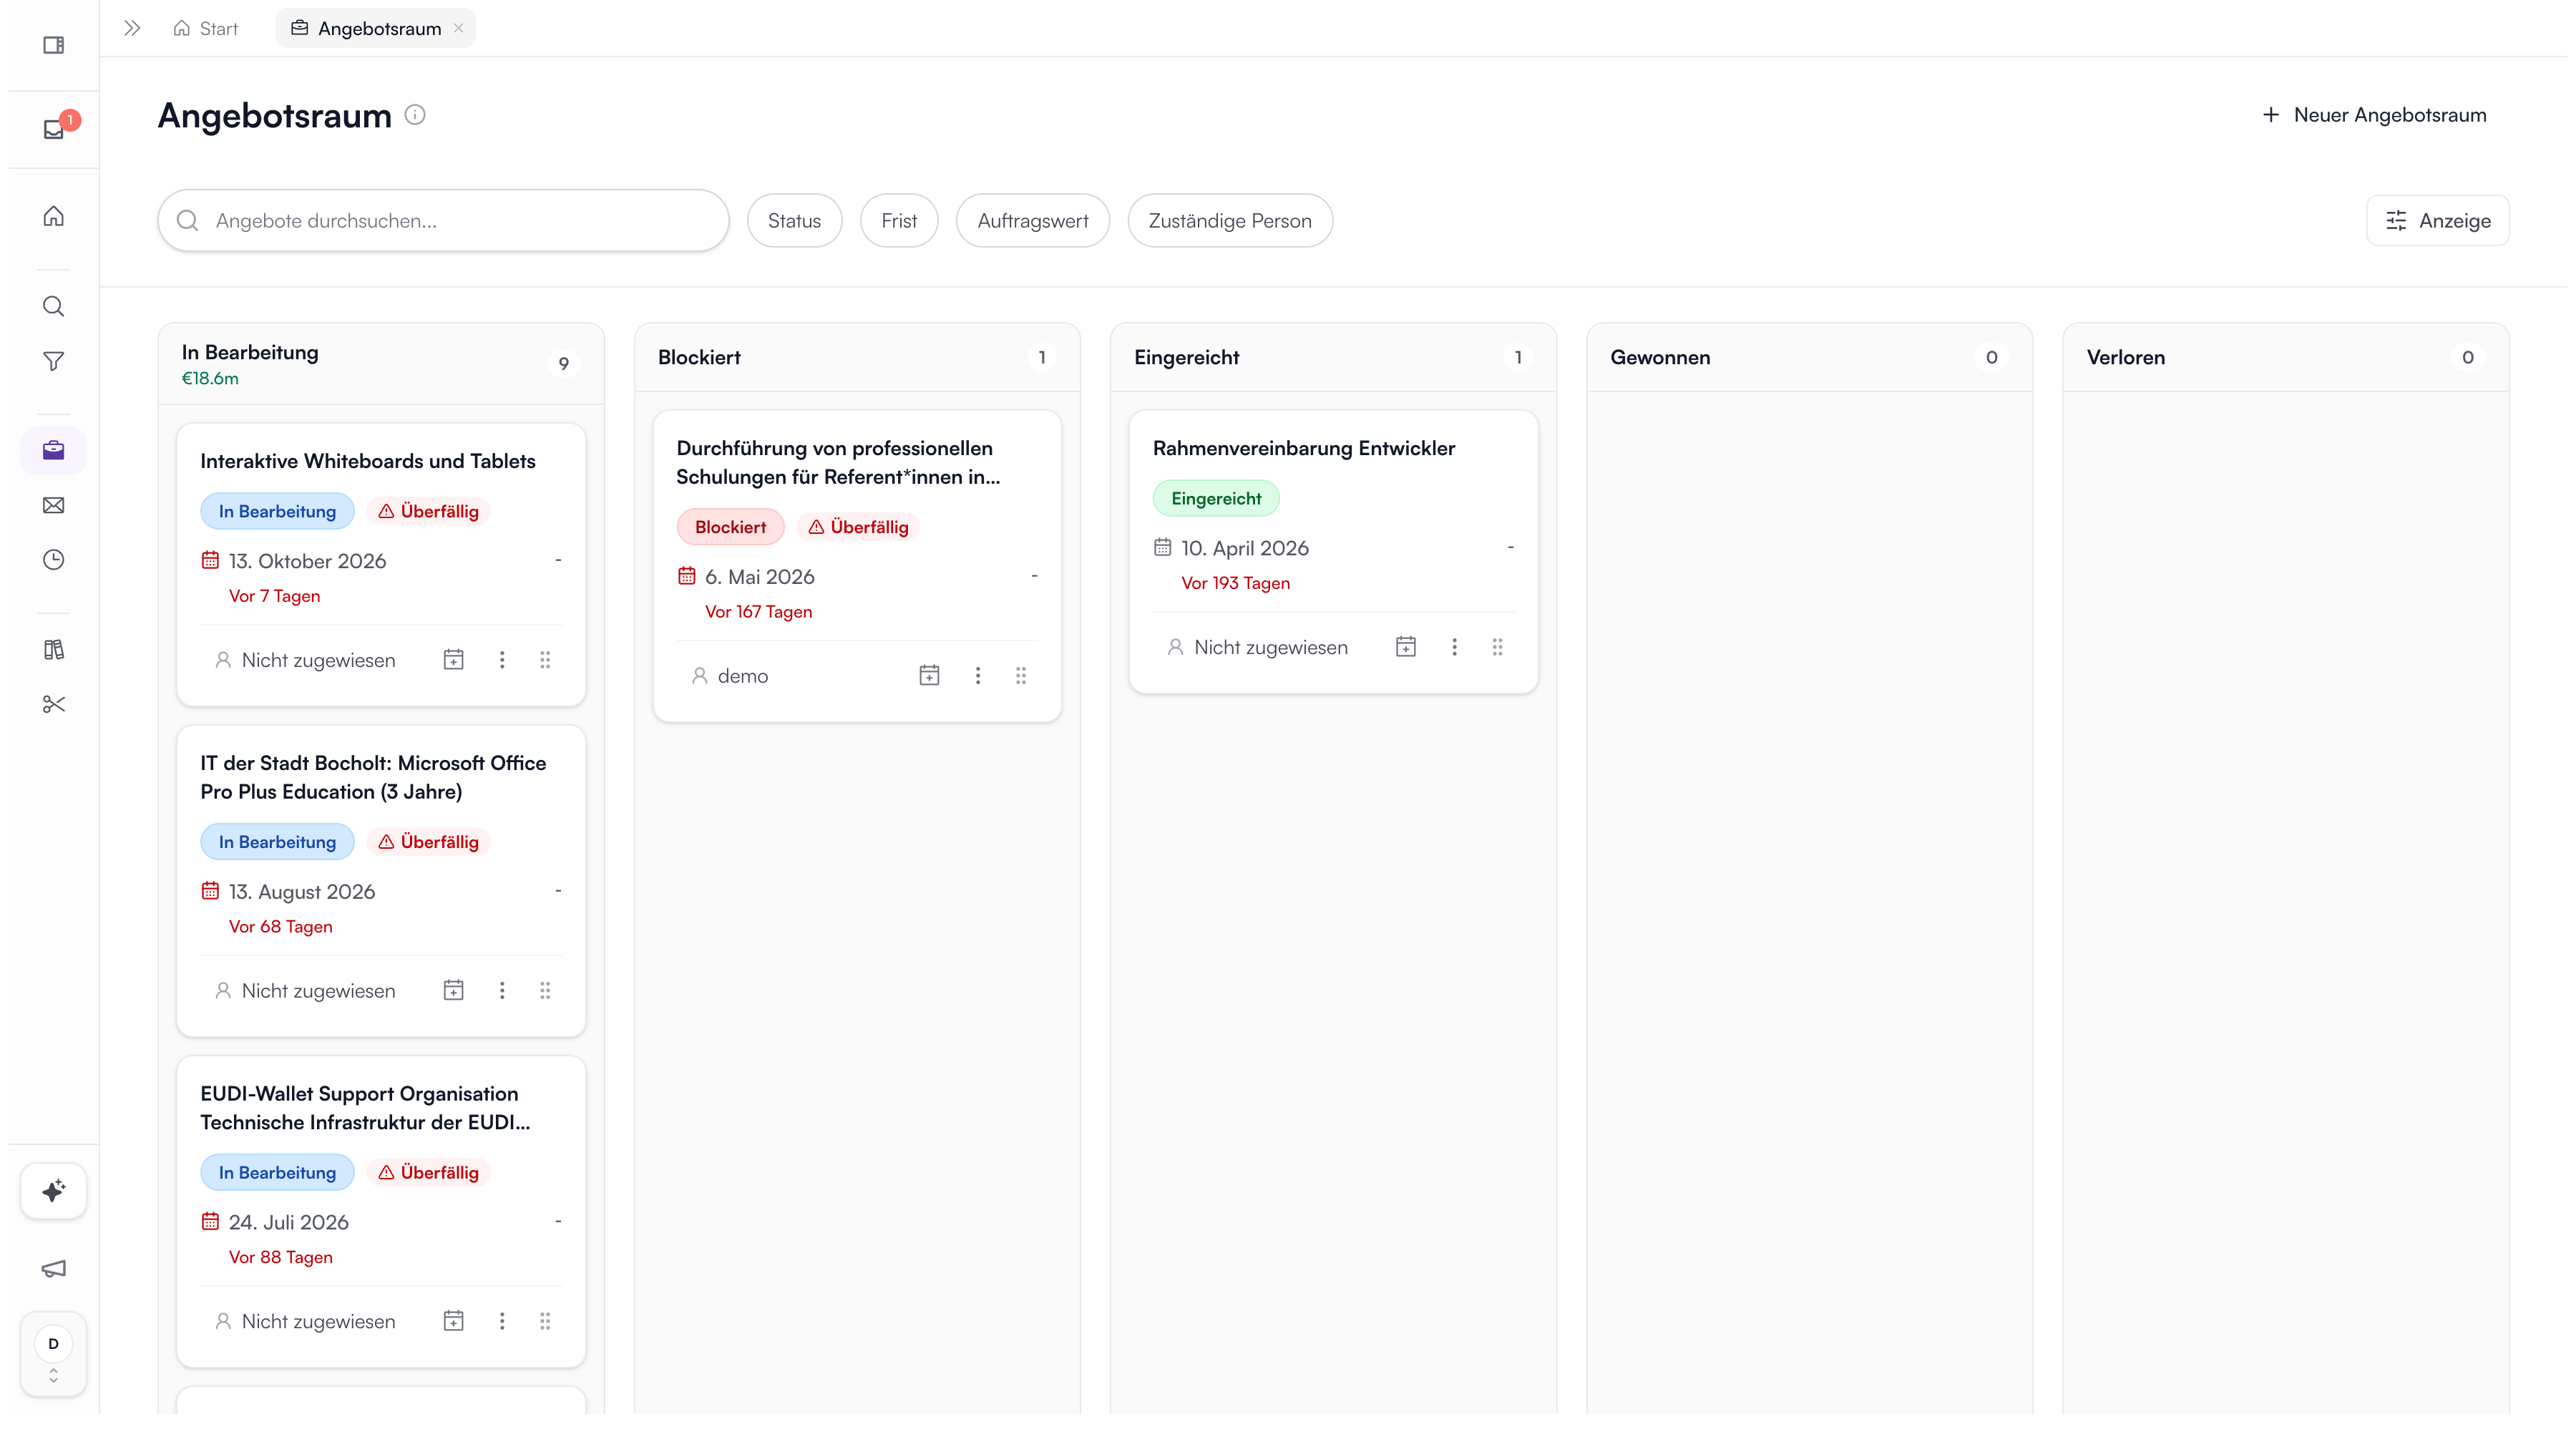Viewport: 2576px width, 1437px height.
Task: Add calendar entry for Interaktive Whiteboards card
Action: pos(453,660)
